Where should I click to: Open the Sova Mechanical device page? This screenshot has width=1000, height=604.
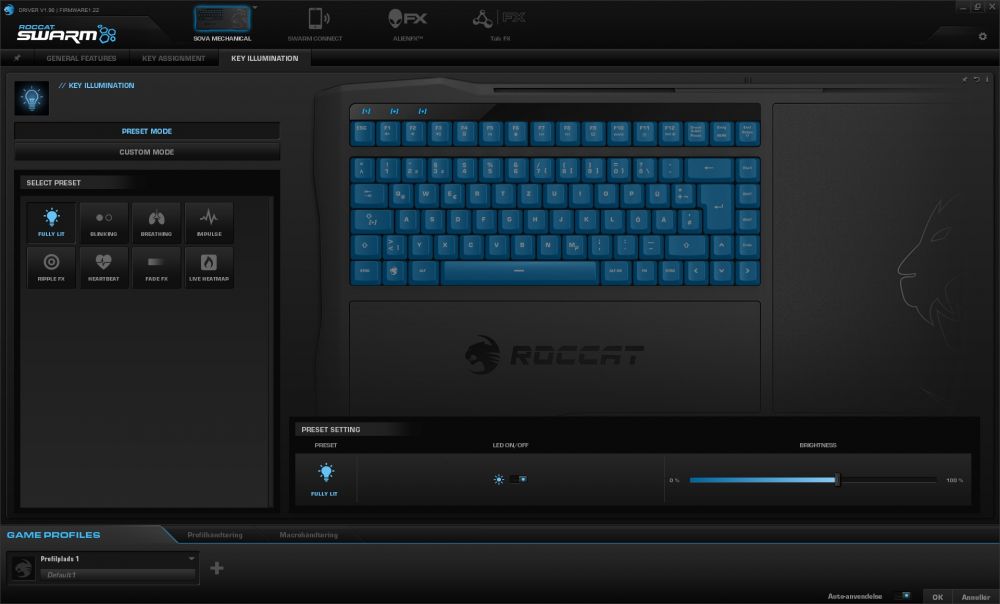222,24
